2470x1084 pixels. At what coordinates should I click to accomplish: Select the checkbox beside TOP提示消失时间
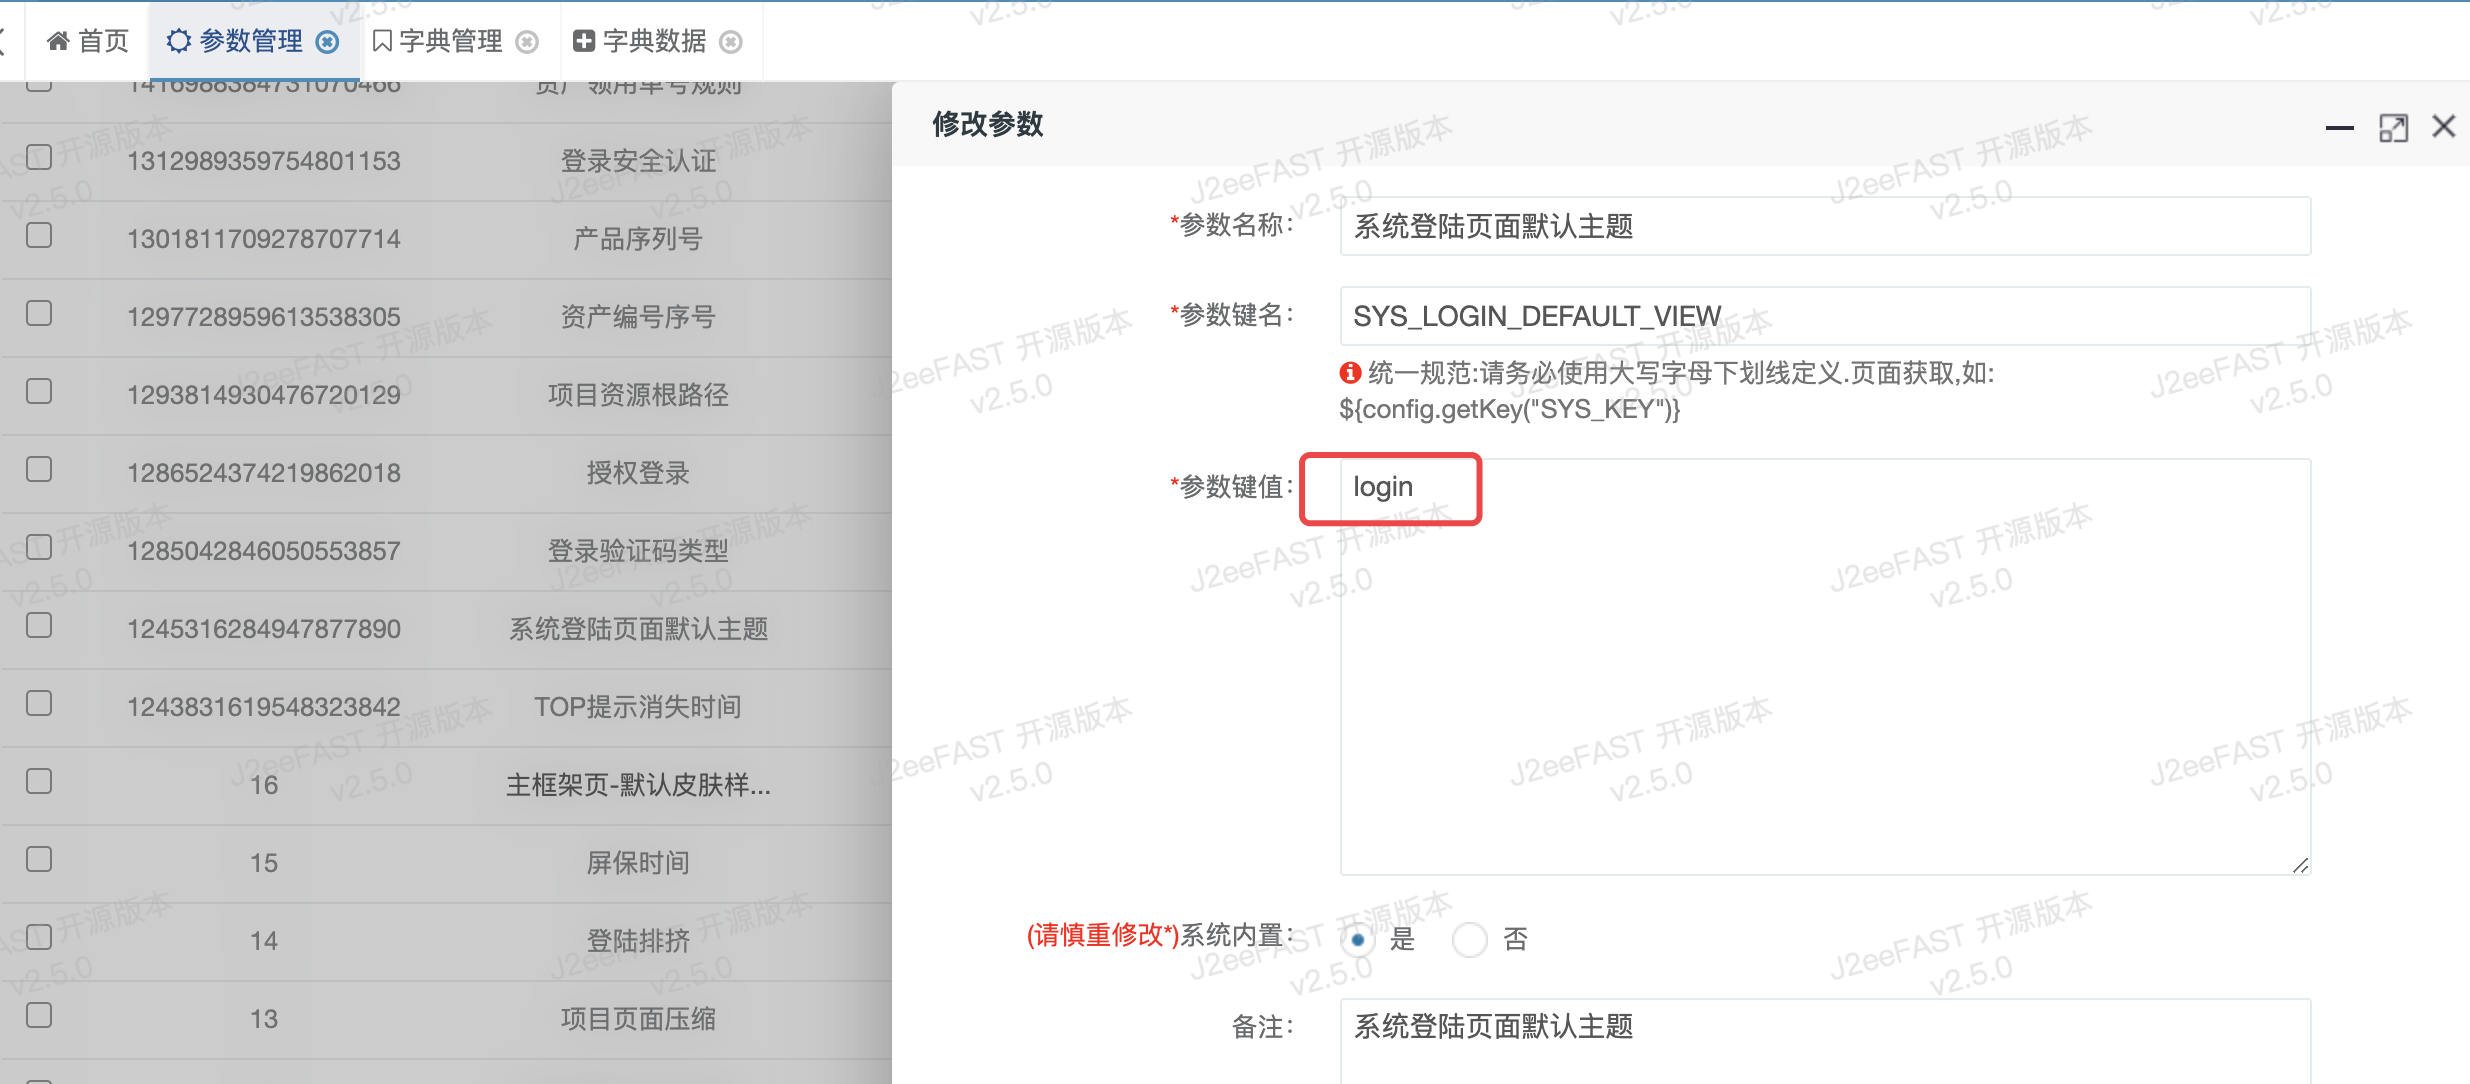pyautogui.click(x=39, y=703)
